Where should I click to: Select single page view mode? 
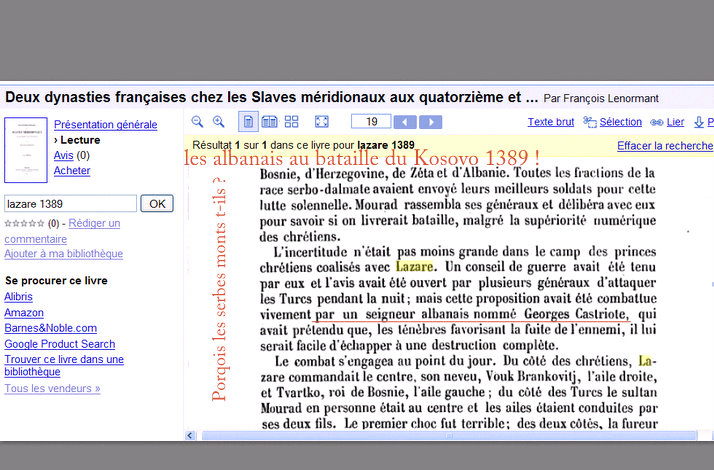[x=248, y=122]
